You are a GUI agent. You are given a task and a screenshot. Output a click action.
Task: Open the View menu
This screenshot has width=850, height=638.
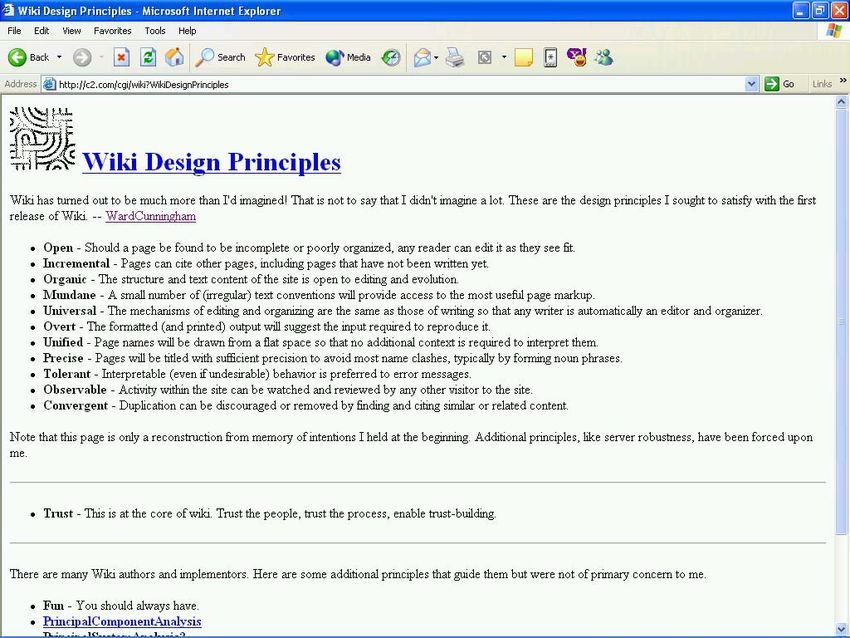coord(72,31)
